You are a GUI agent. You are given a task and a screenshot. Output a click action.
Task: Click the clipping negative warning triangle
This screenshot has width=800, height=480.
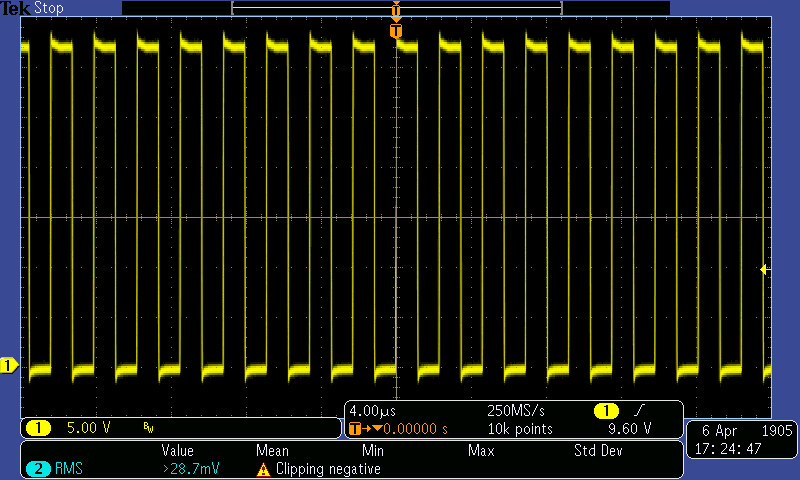coord(263,469)
